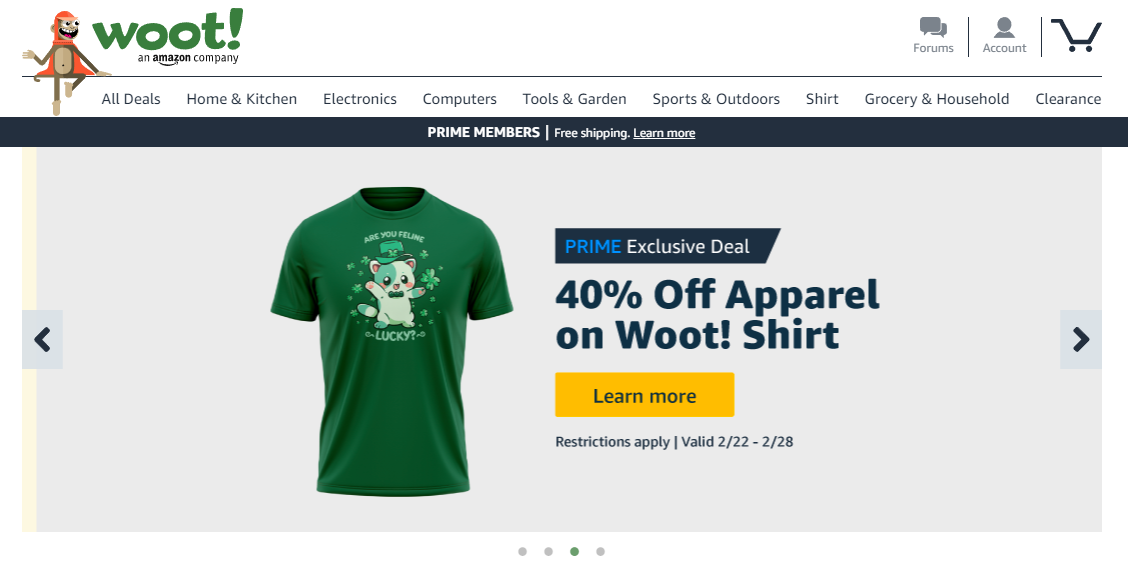Advance to next banner slide arrow
This screenshot has height=570, width=1128.
[1081, 340]
